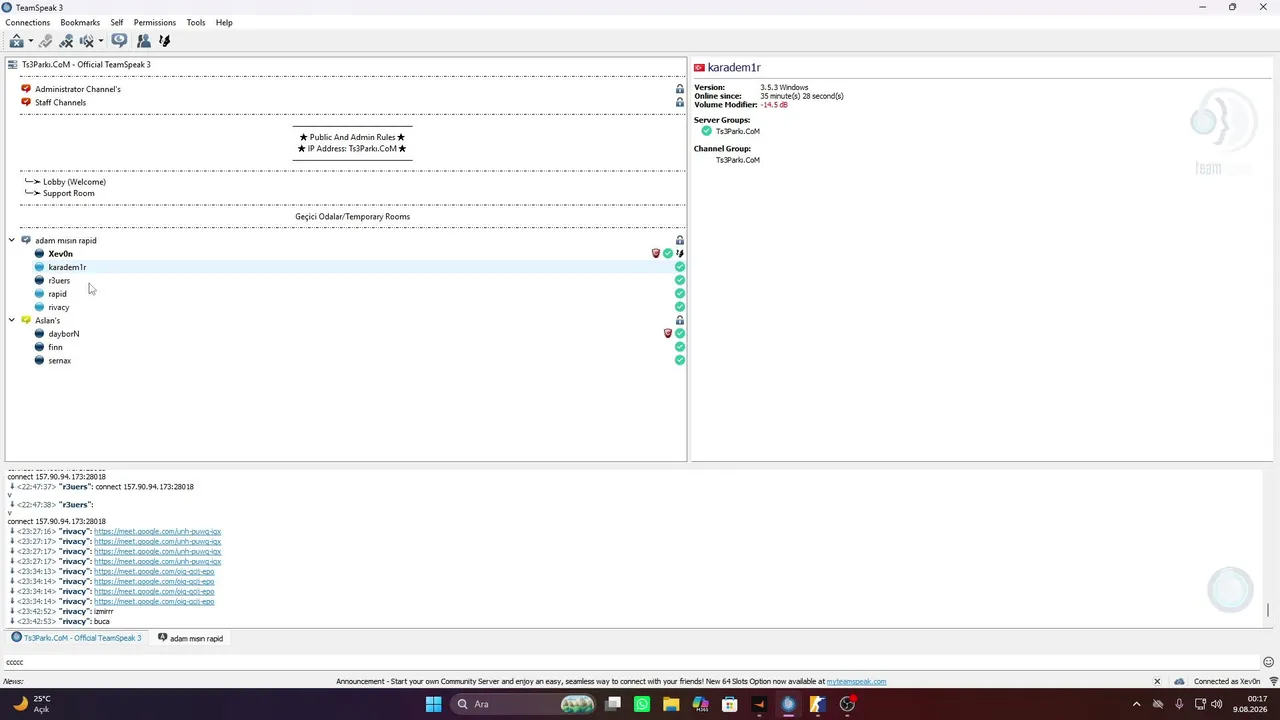Open the Contacts toolbar icon
This screenshot has width=1280, height=720.
point(144,41)
